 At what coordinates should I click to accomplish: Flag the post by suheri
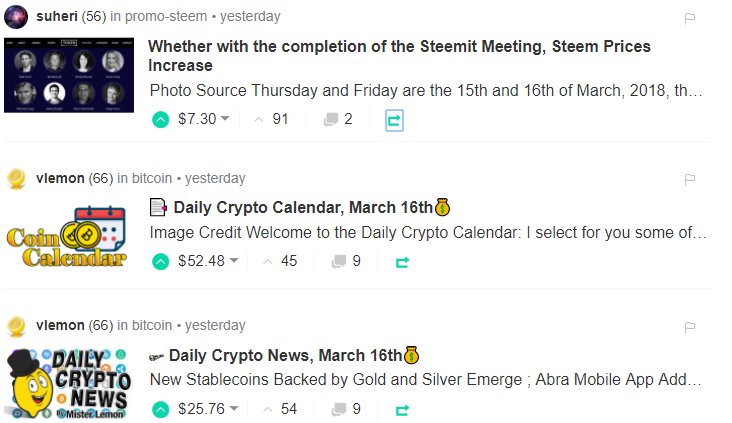(689, 18)
